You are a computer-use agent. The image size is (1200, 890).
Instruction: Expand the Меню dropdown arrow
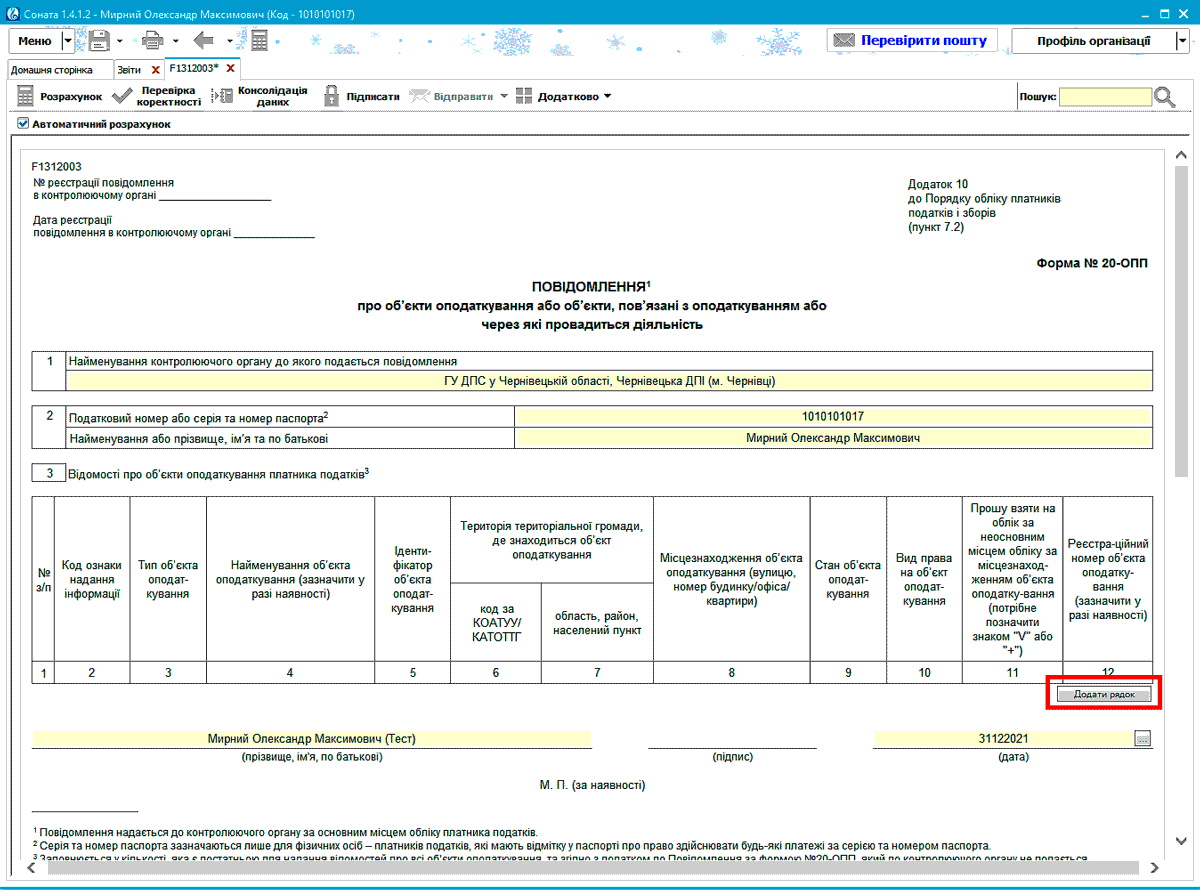[67, 41]
